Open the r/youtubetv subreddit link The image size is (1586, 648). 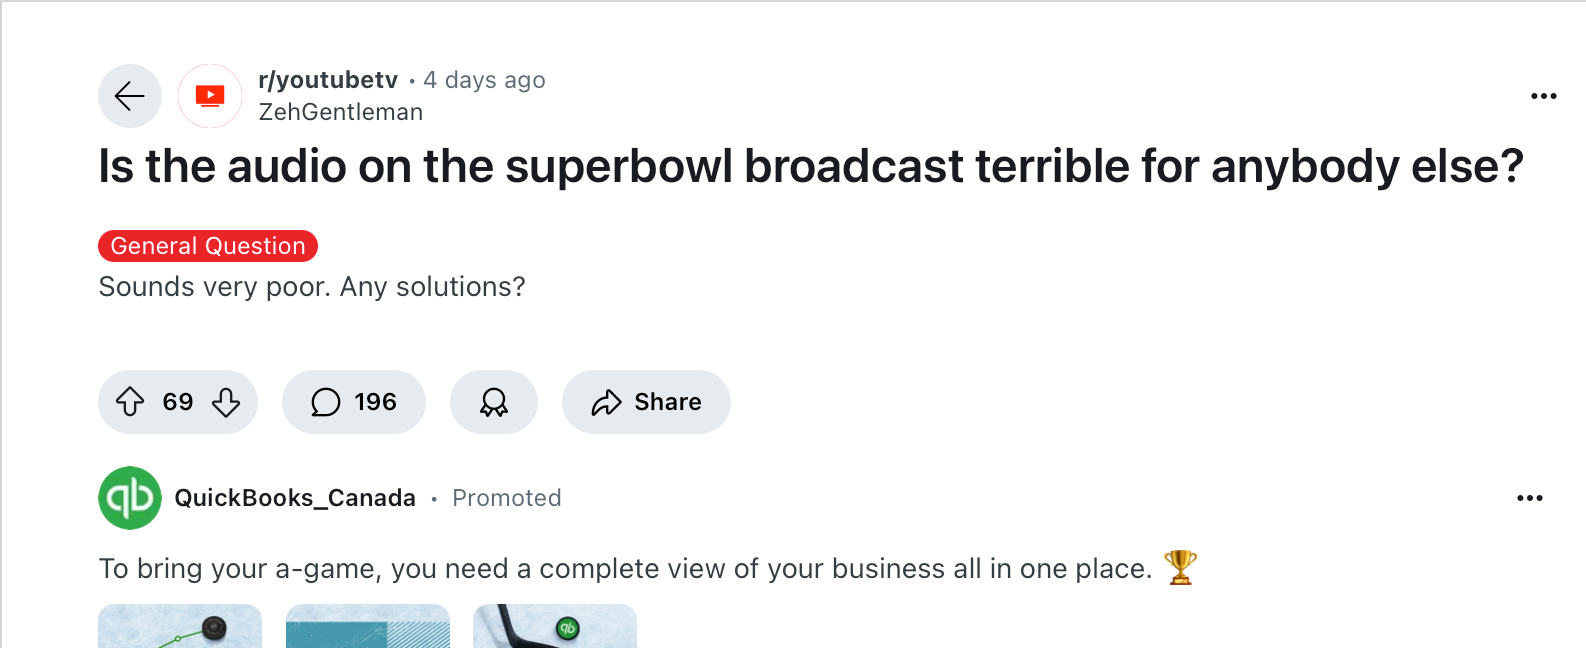(x=328, y=80)
